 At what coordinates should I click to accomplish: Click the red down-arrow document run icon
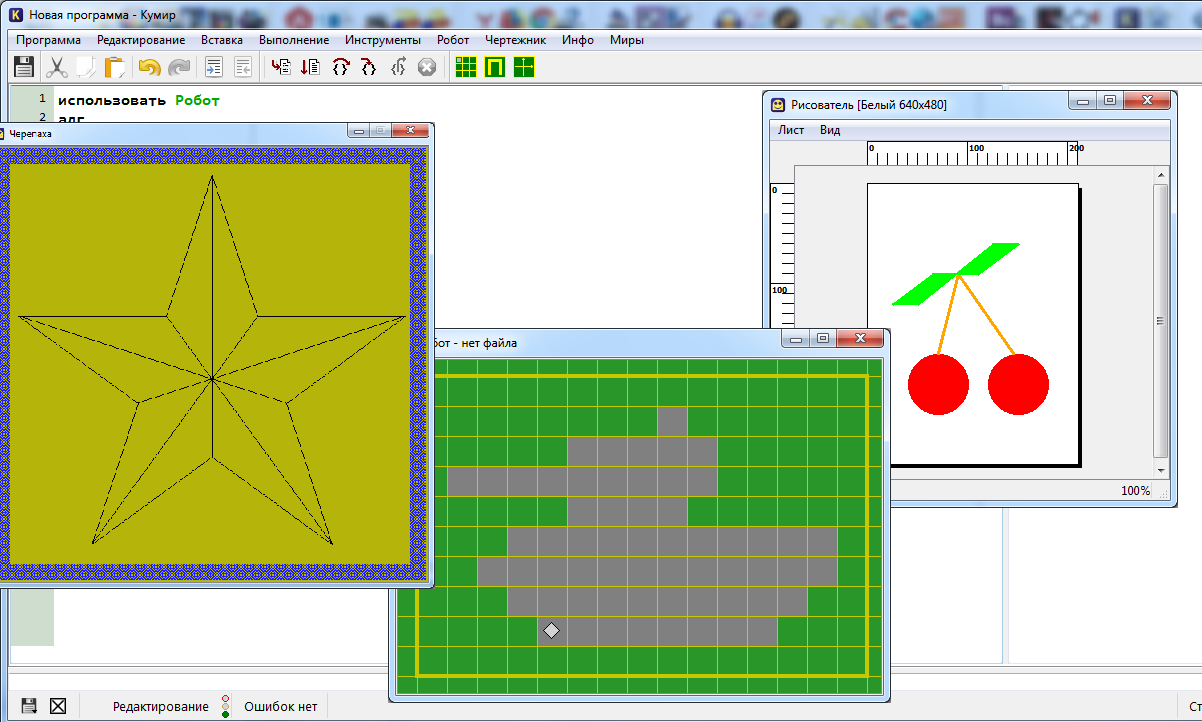point(310,67)
